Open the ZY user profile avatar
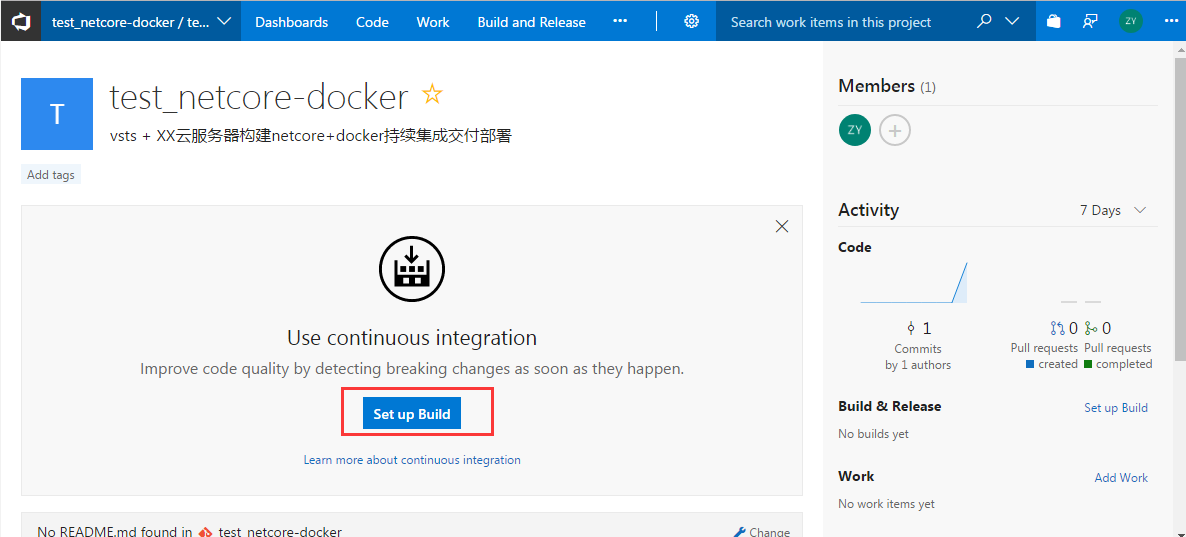Image resolution: width=1186 pixels, height=537 pixels. click(1131, 20)
